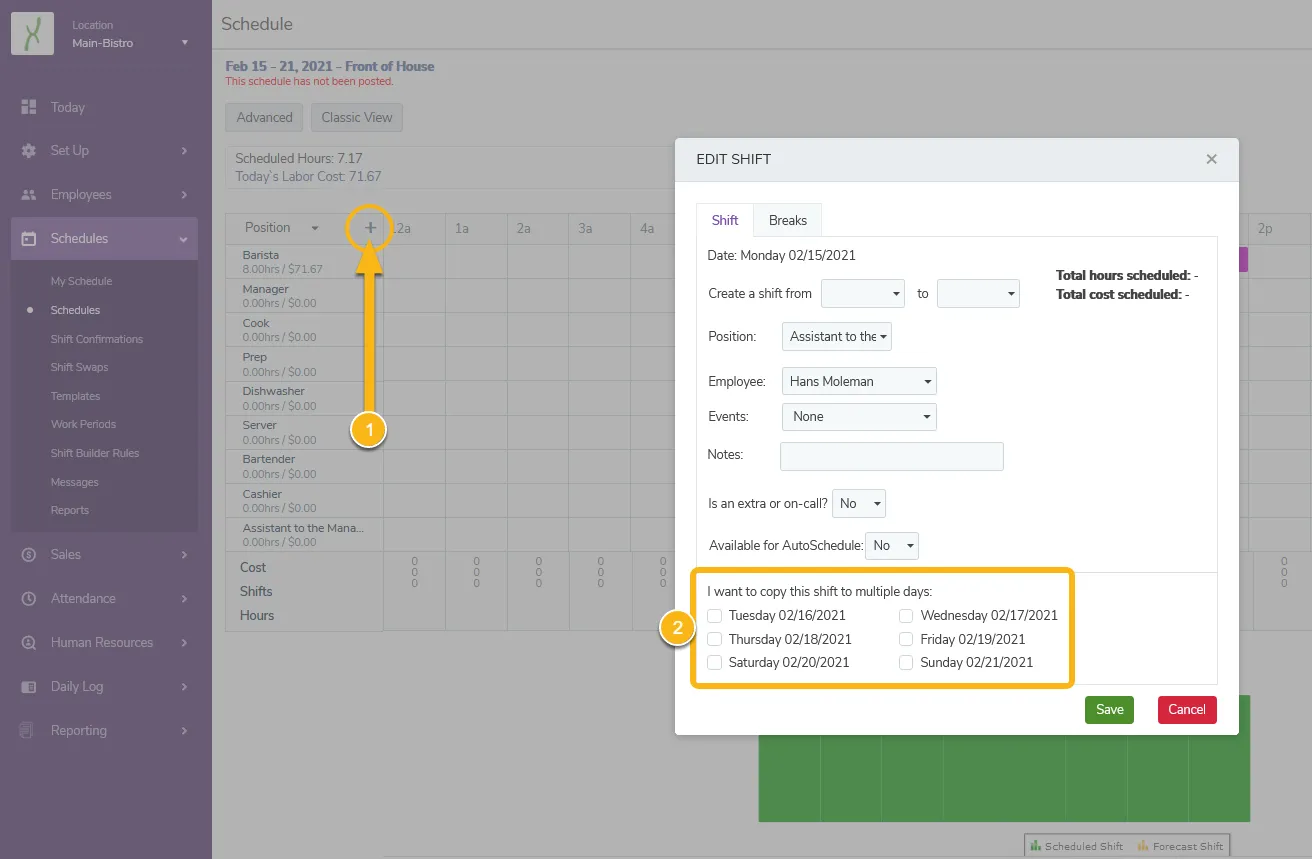Click the Reporting clipboard icon
This screenshot has height=859, width=1312.
tap(29, 731)
